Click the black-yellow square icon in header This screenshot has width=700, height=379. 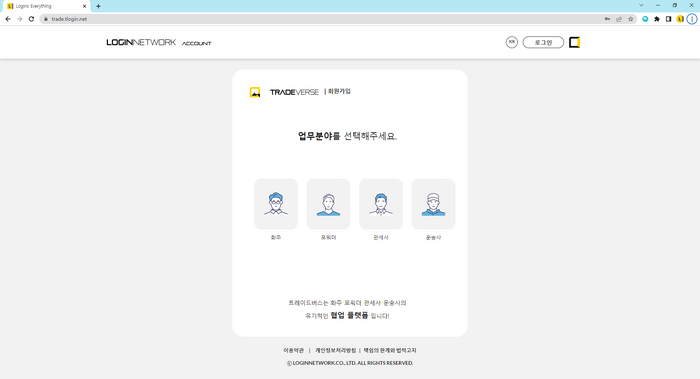click(x=575, y=42)
